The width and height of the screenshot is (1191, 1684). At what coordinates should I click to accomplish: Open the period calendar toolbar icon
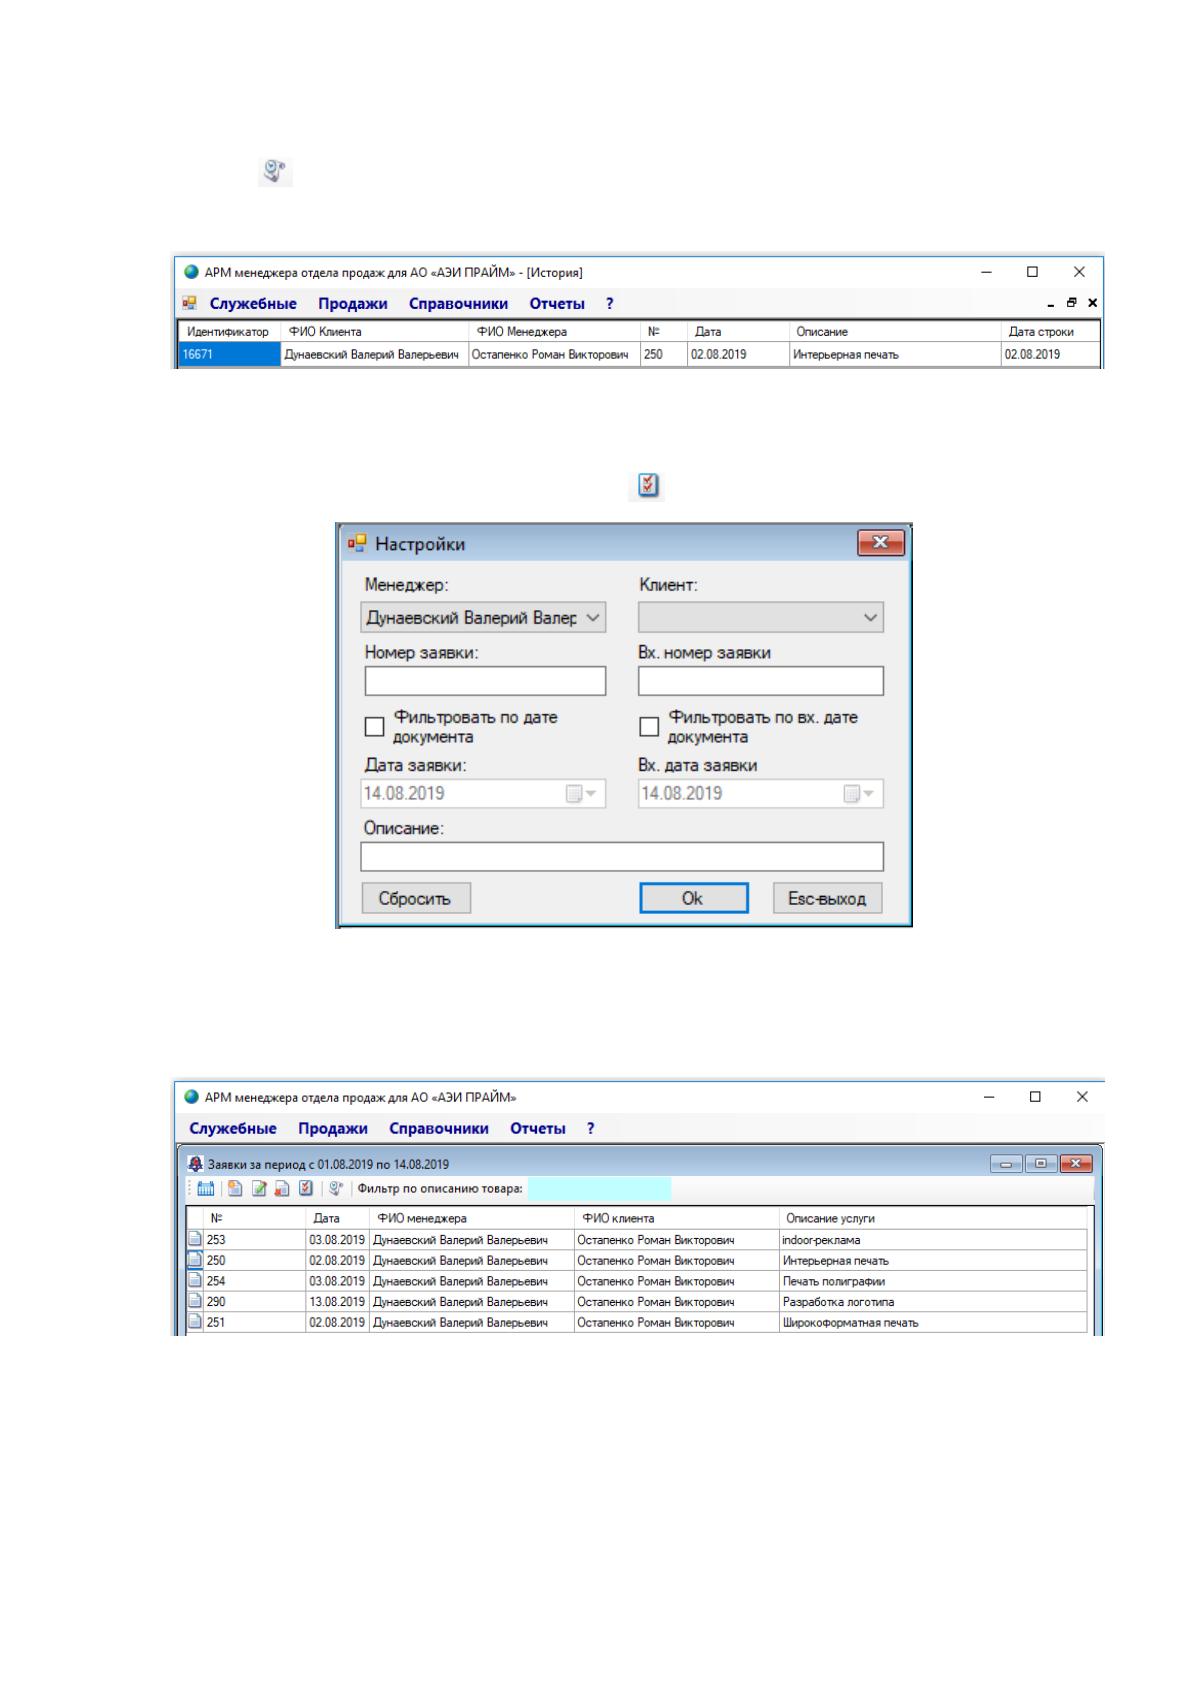click(206, 1189)
